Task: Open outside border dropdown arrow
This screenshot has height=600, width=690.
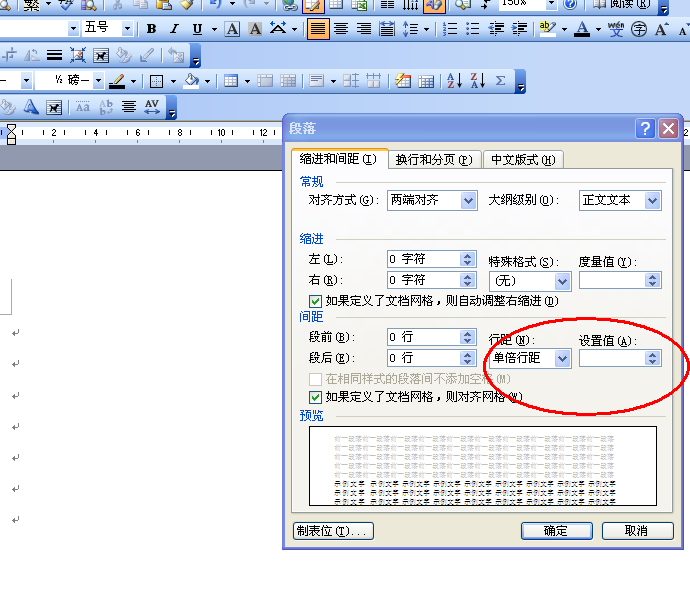Action: (173, 81)
